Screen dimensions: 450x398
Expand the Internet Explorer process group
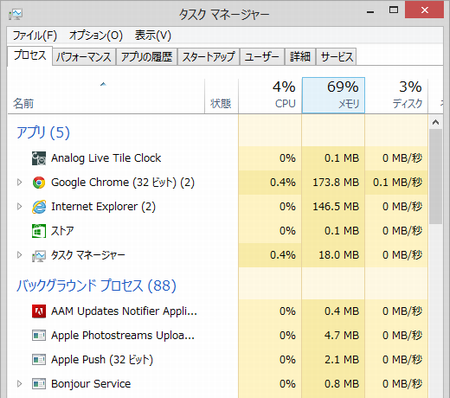19,207
